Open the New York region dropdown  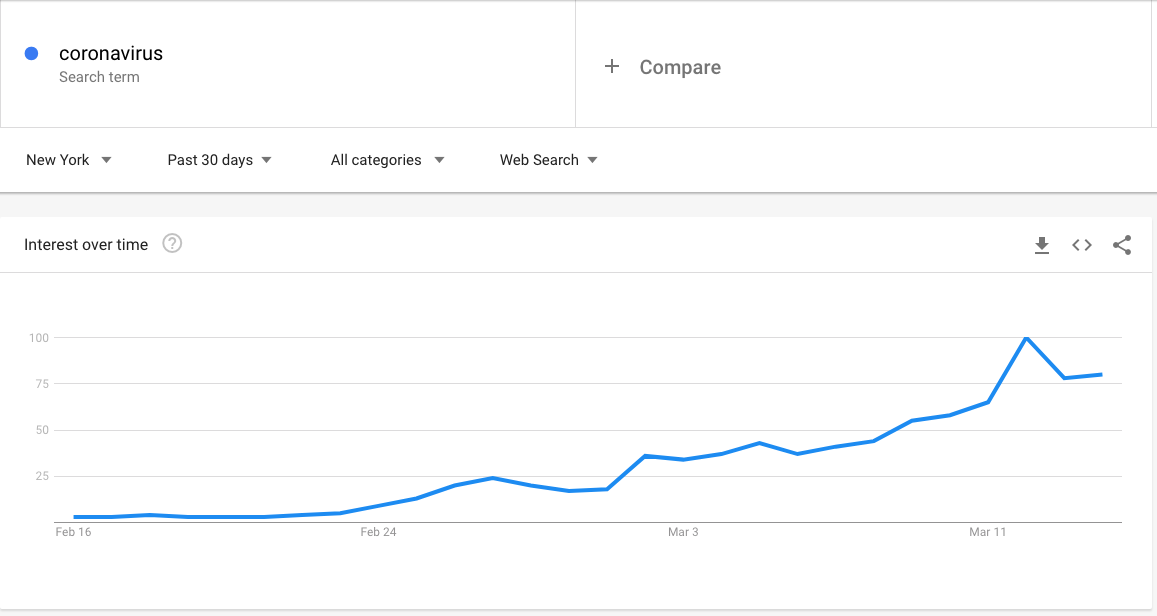pyautogui.click(x=68, y=160)
